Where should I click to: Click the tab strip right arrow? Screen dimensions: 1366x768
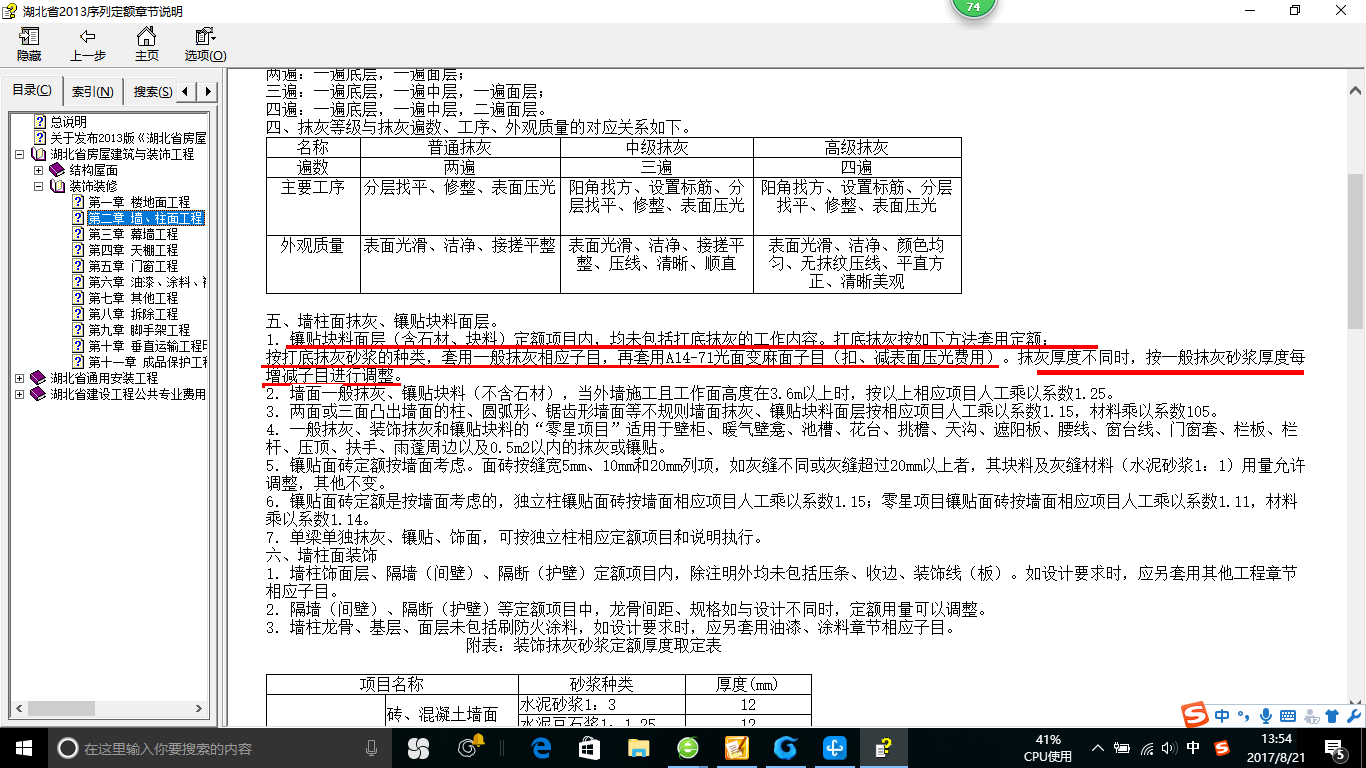[x=207, y=92]
